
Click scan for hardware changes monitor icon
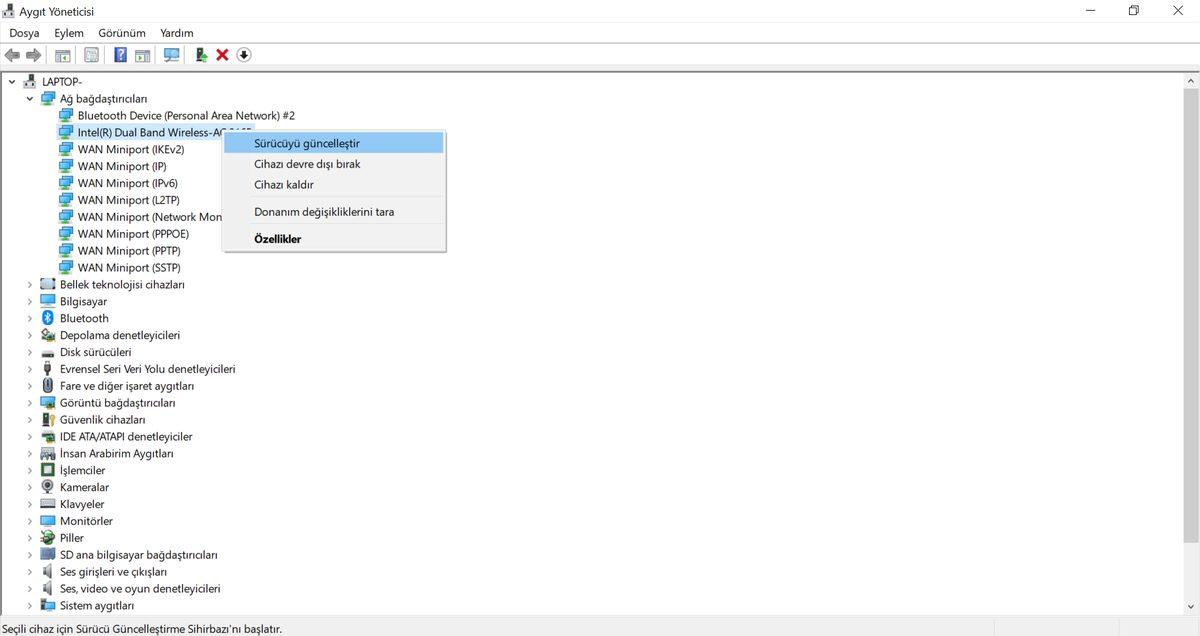tap(171, 55)
